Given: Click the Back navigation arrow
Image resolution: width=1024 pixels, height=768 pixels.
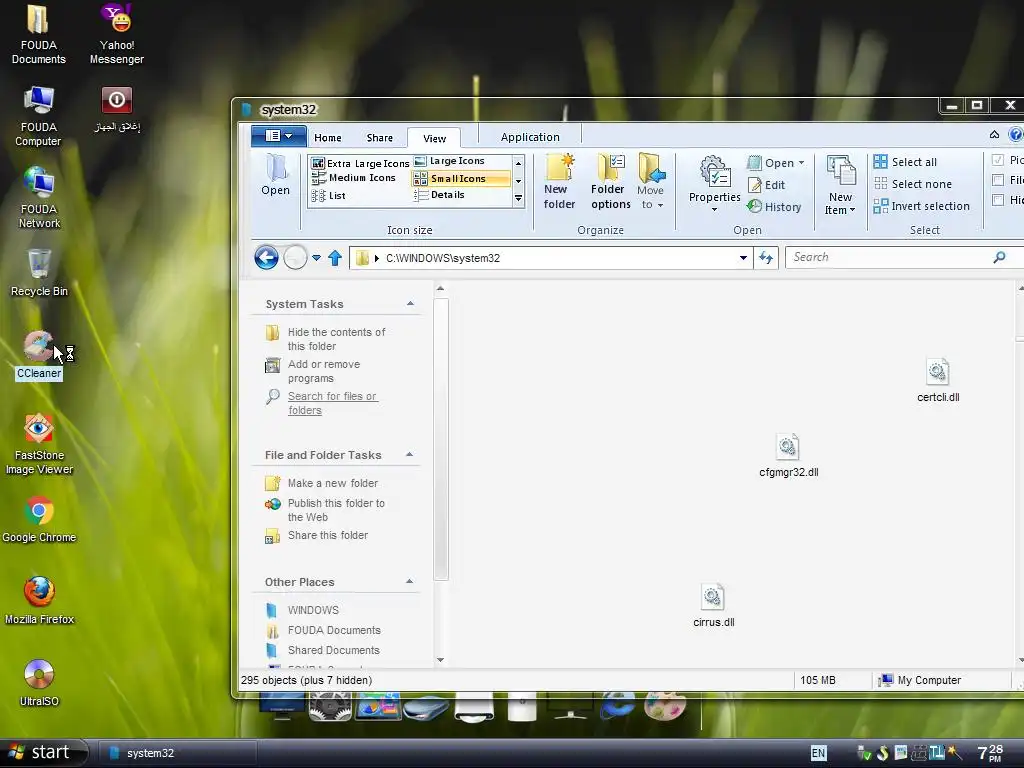Looking at the screenshot, I should click(266, 258).
